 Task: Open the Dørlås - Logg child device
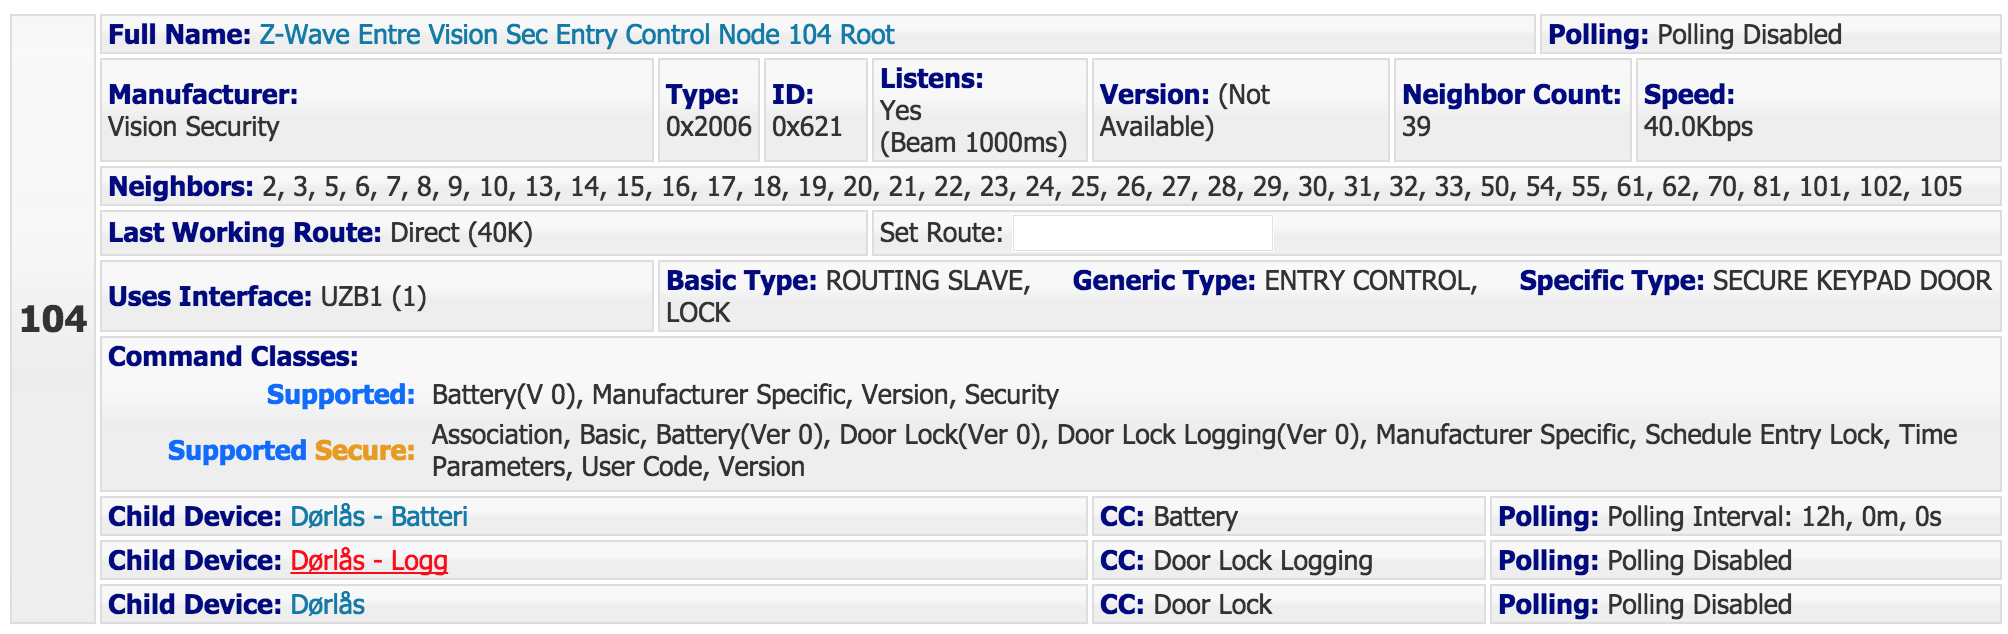click(369, 561)
